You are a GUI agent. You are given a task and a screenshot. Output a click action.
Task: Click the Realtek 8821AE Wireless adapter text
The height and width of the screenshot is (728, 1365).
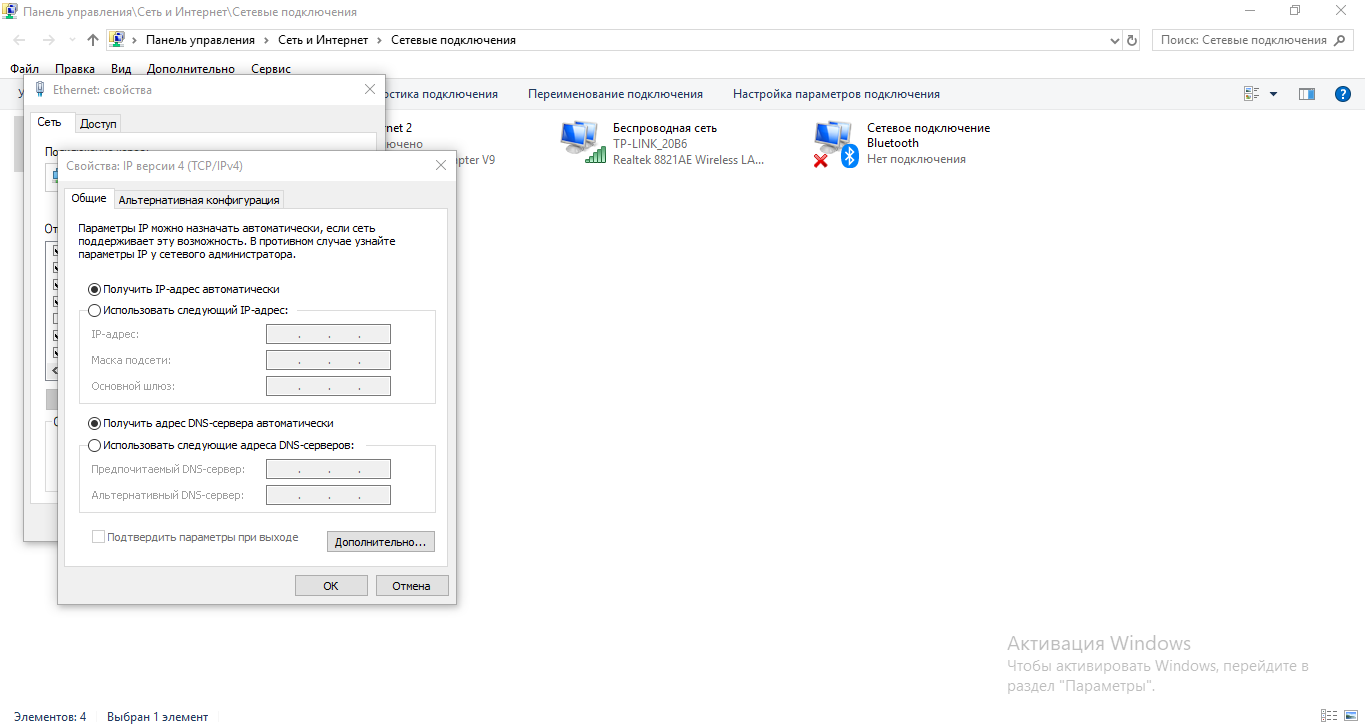click(689, 160)
